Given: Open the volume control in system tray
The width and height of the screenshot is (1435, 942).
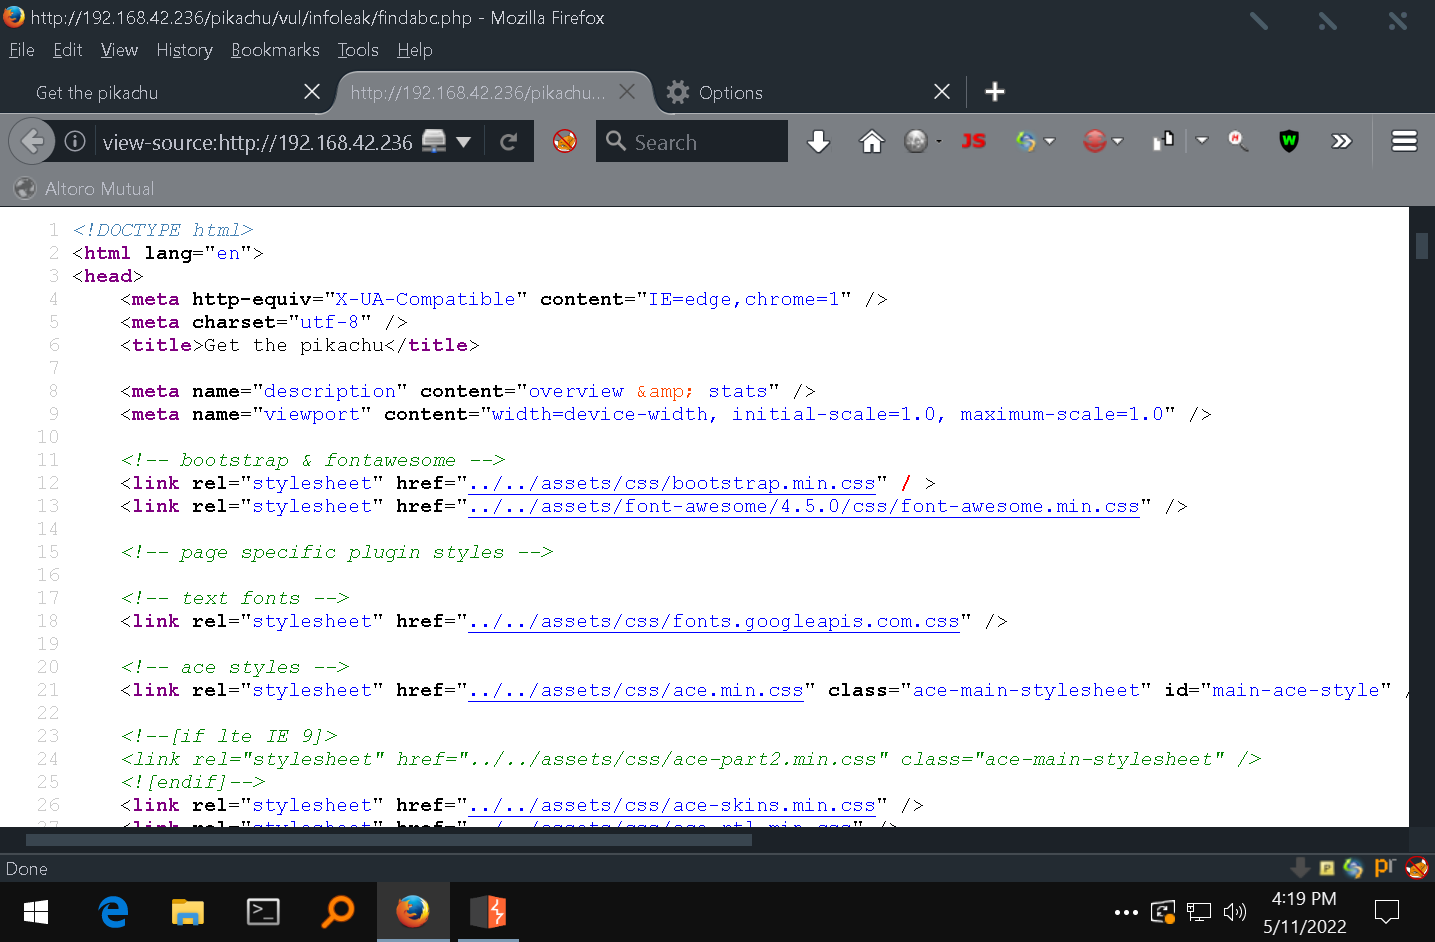Looking at the screenshot, I should (x=1235, y=912).
